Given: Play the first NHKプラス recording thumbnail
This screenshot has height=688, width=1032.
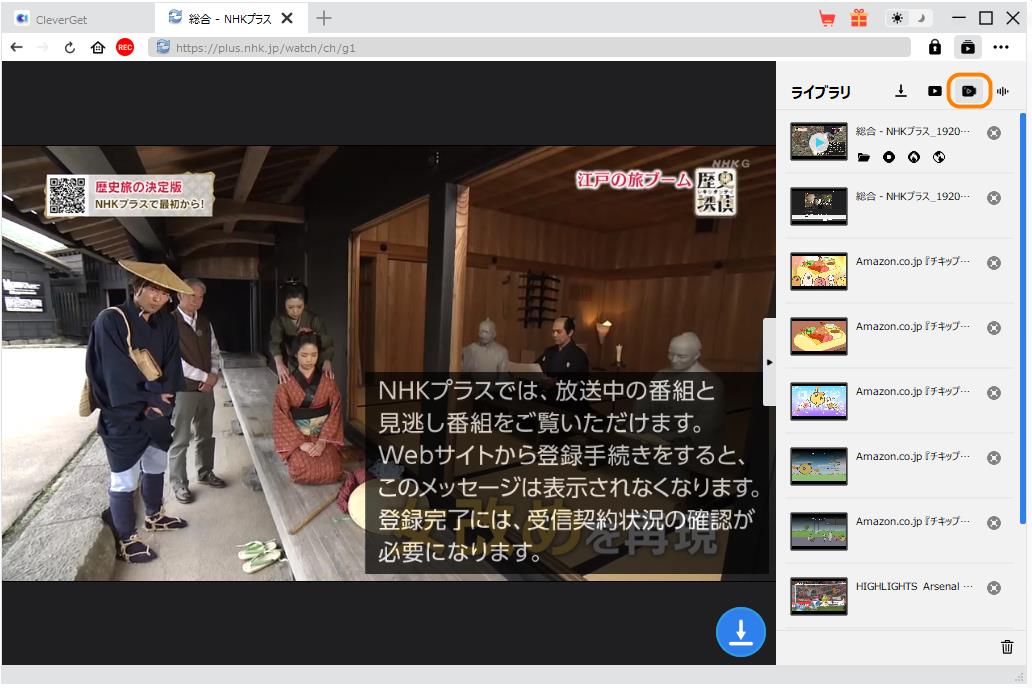Looking at the screenshot, I should click(819, 142).
